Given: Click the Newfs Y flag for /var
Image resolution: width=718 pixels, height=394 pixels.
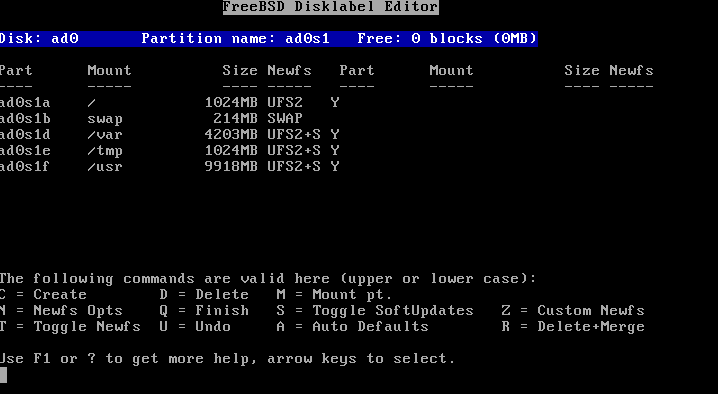Looking at the screenshot, I should pyautogui.click(x=335, y=135).
